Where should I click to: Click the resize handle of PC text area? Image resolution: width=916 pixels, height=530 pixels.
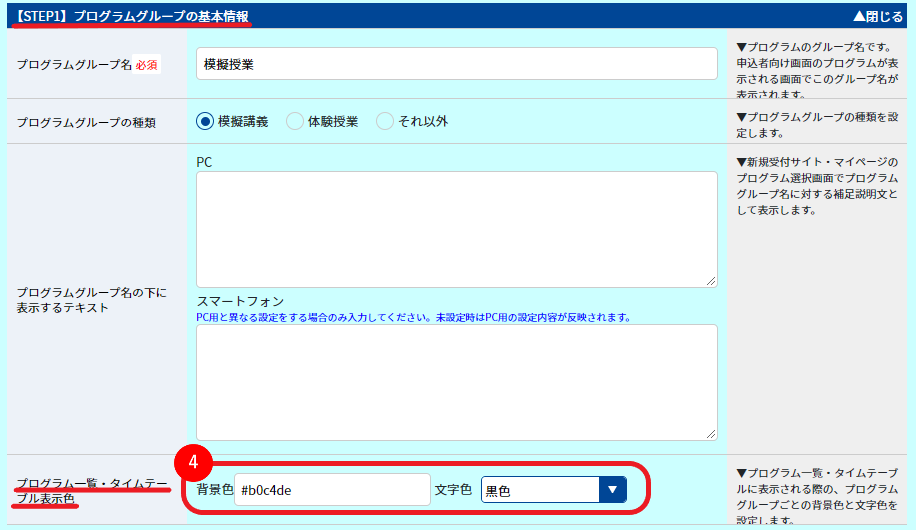pyautogui.click(x=710, y=281)
